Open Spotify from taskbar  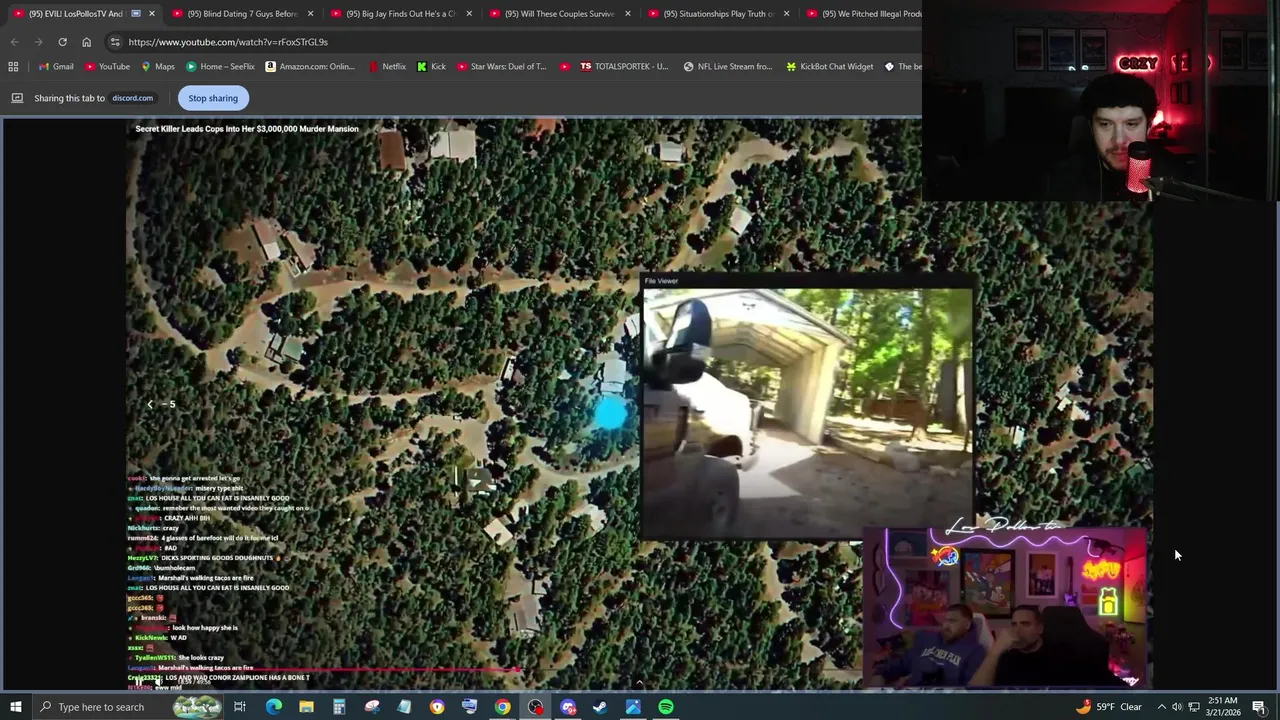coord(666,707)
